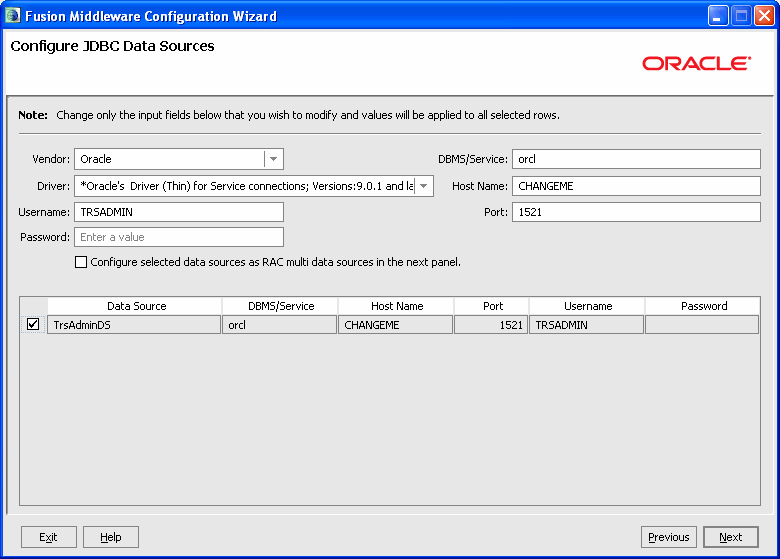Click the DBMS/Service column header
Screen dimensions: 780x559
click(x=280, y=306)
